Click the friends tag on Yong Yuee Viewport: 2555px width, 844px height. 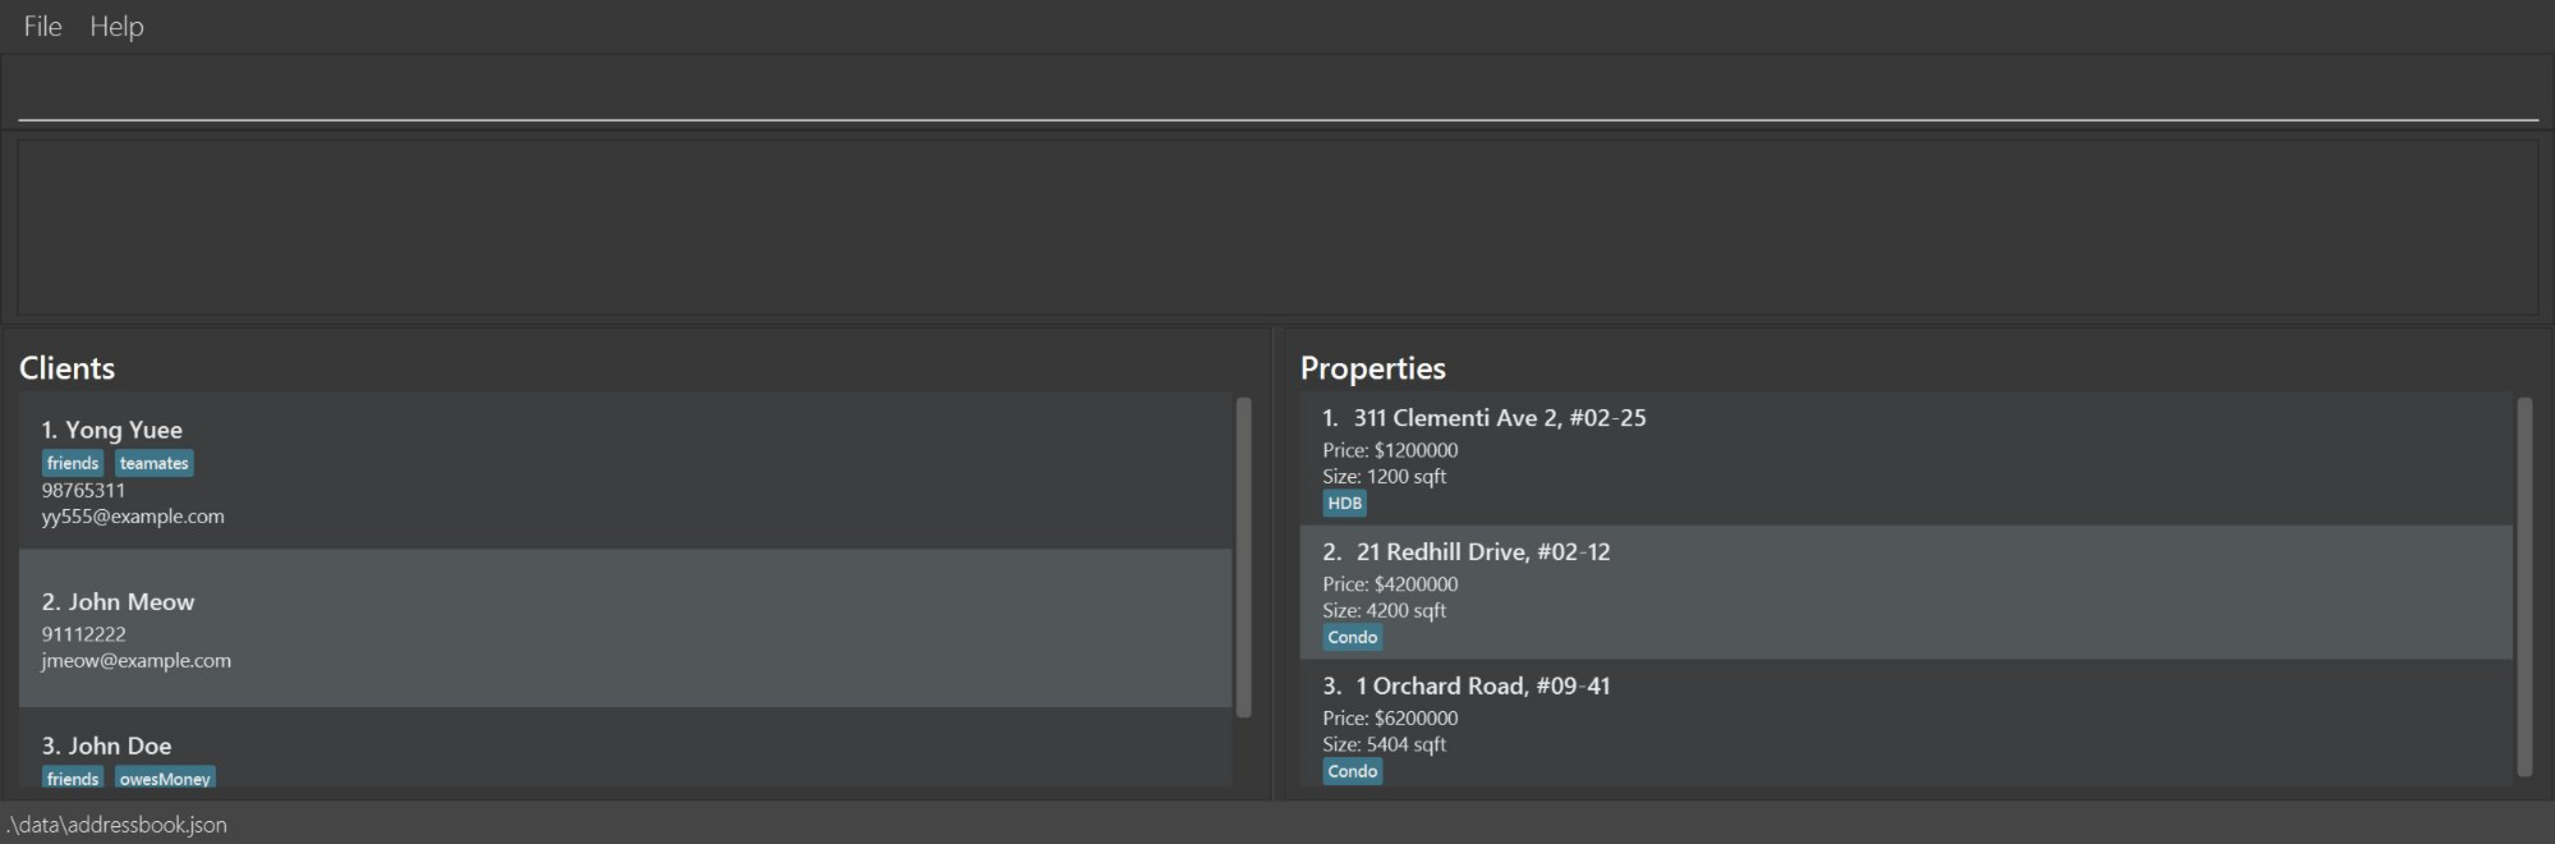pos(73,463)
